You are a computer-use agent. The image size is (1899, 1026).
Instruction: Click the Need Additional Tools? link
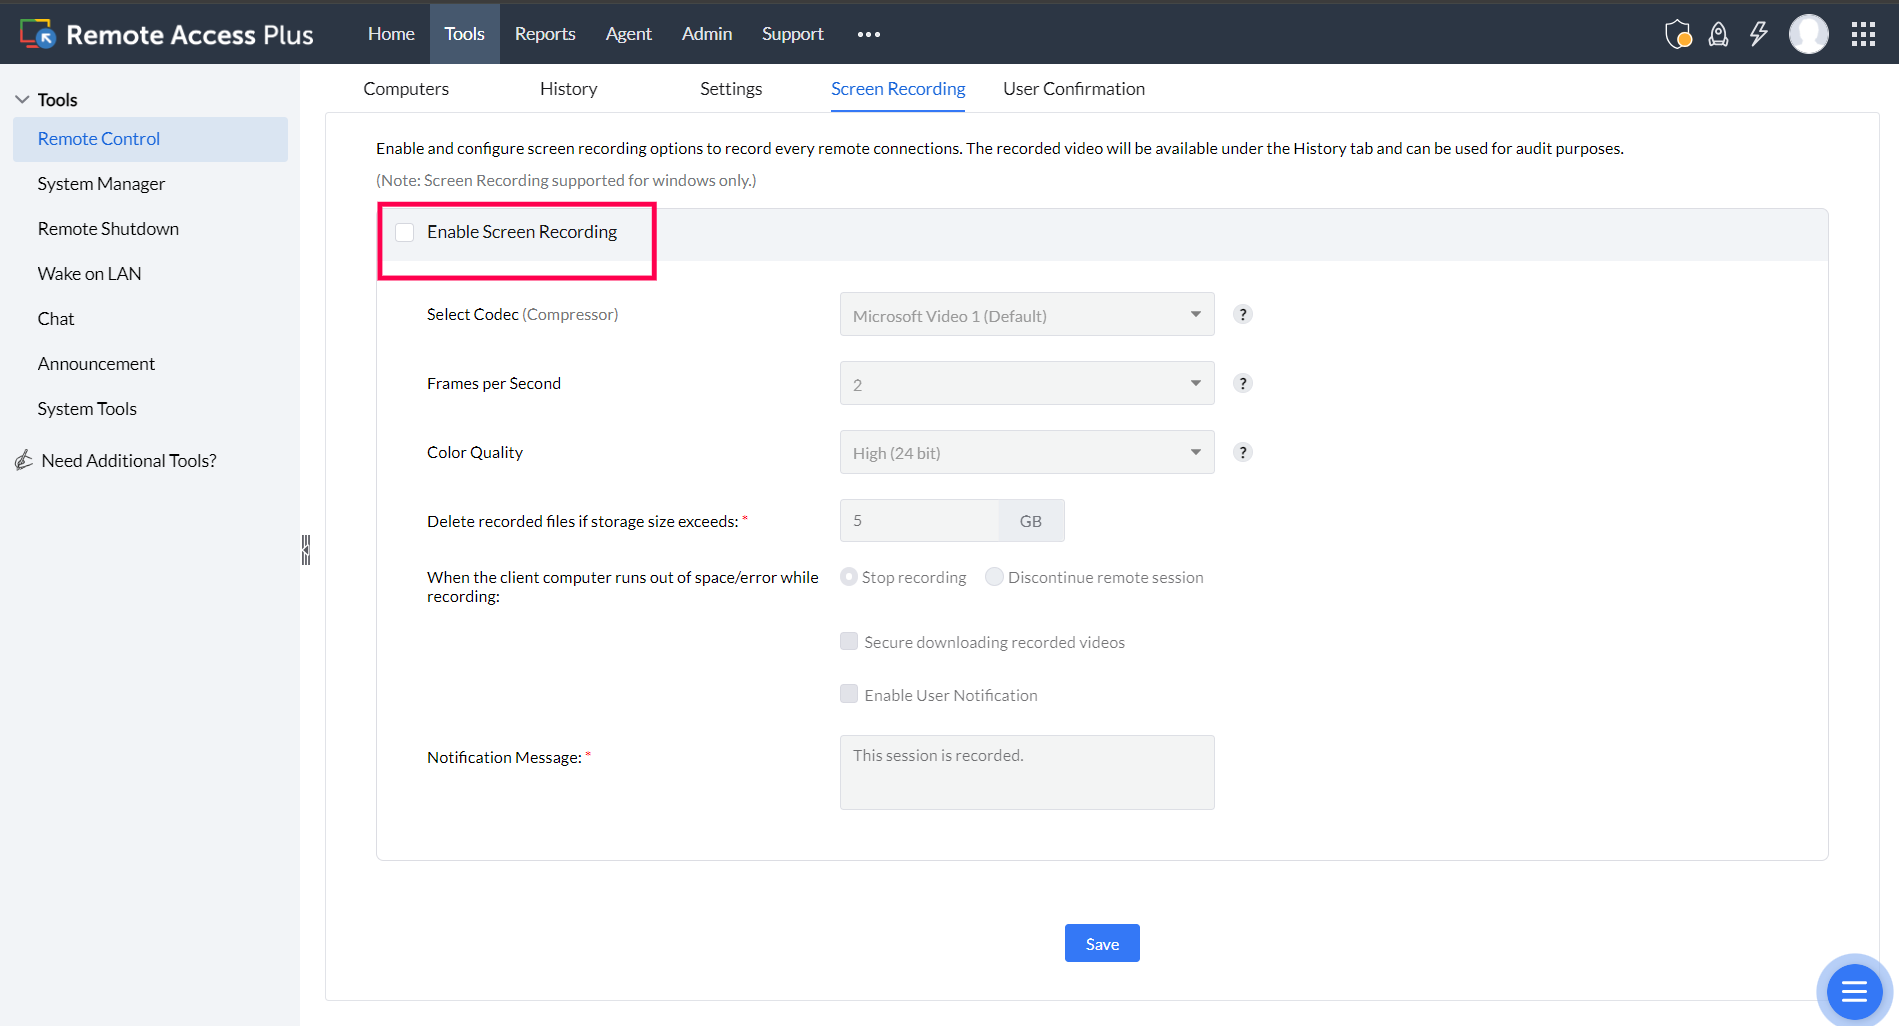[129, 461]
